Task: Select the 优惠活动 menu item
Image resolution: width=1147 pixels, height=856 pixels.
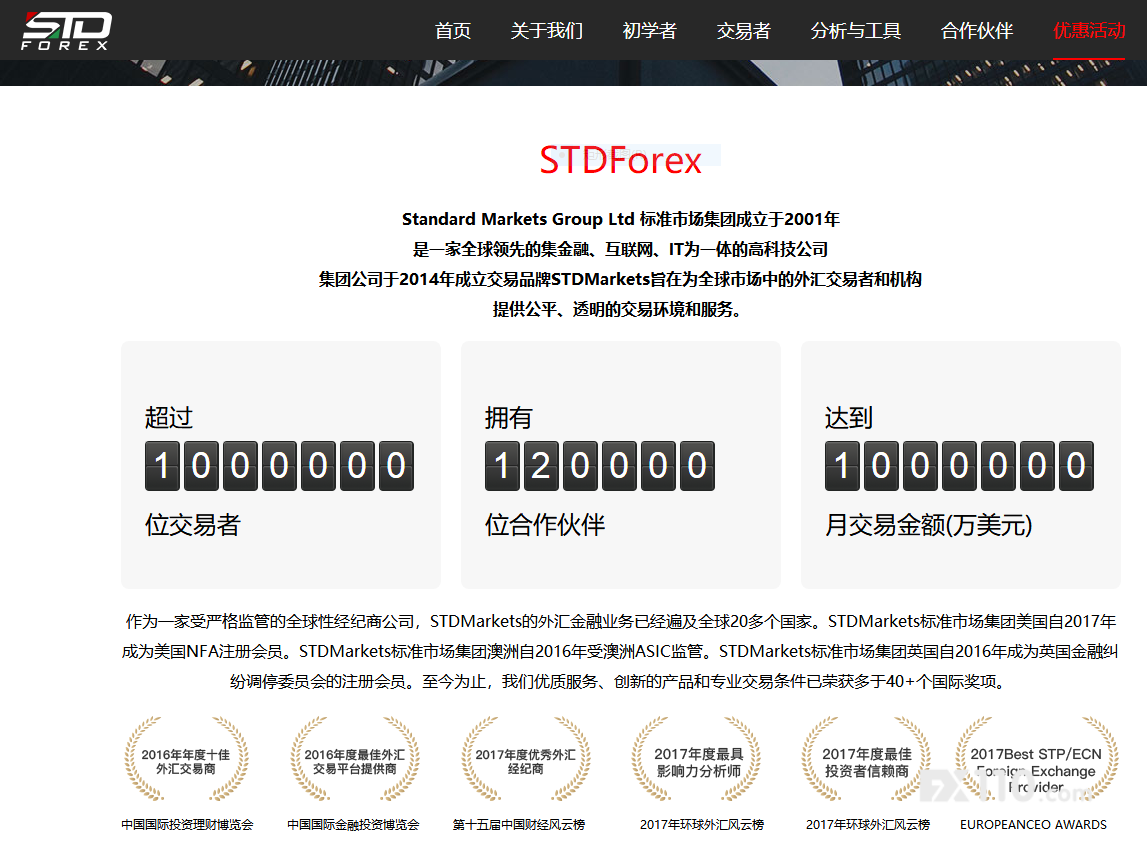Action: tap(1089, 31)
